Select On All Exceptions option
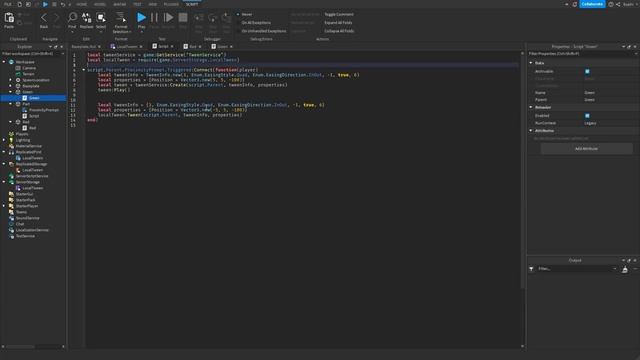This screenshot has height=360, width=640. tap(253, 22)
